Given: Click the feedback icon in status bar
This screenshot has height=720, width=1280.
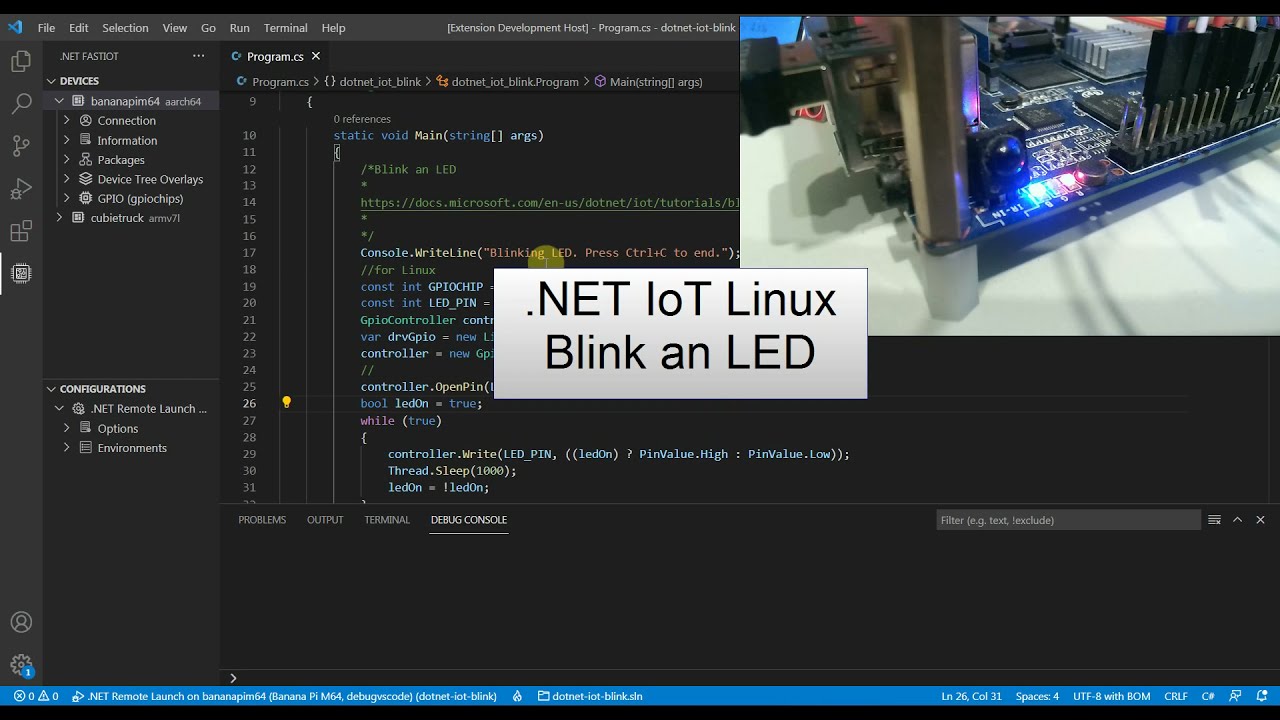Looking at the screenshot, I should click(1235, 696).
